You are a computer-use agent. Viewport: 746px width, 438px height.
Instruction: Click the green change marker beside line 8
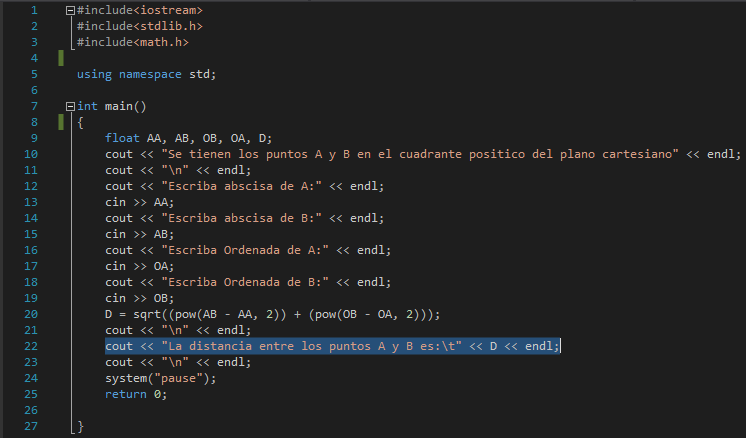click(x=61, y=122)
